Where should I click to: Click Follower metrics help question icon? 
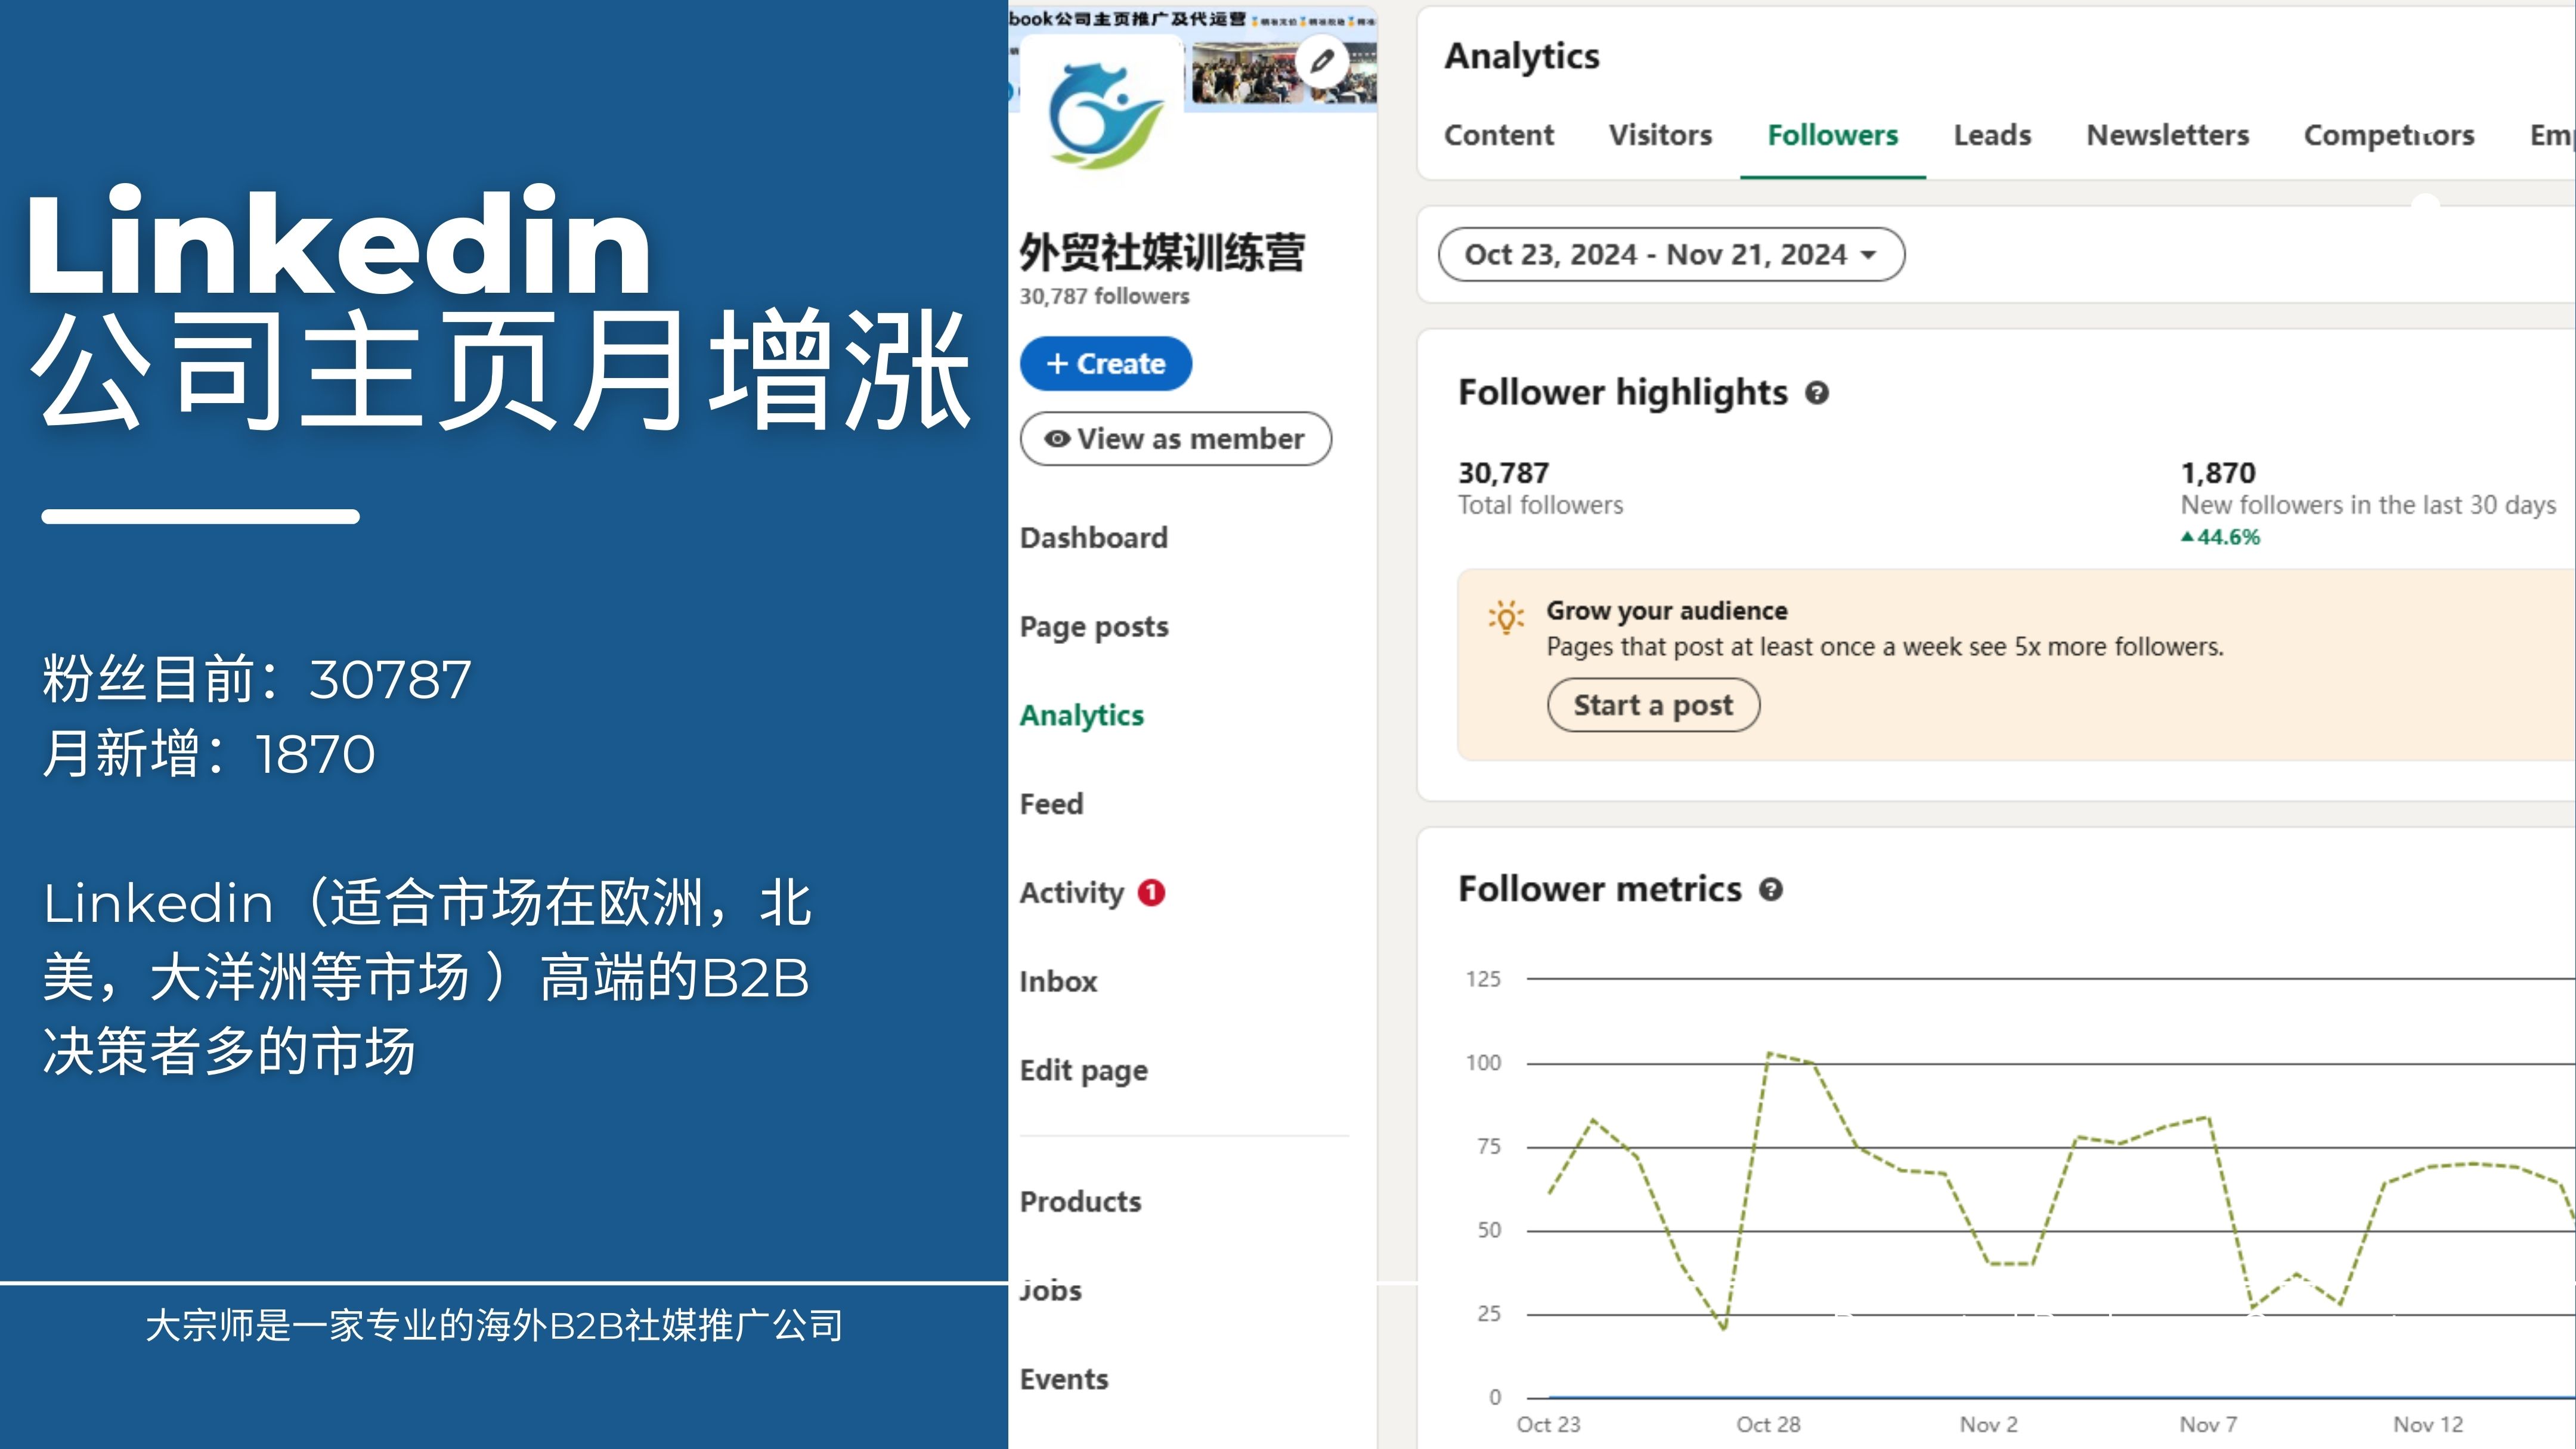coord(1770,889)
